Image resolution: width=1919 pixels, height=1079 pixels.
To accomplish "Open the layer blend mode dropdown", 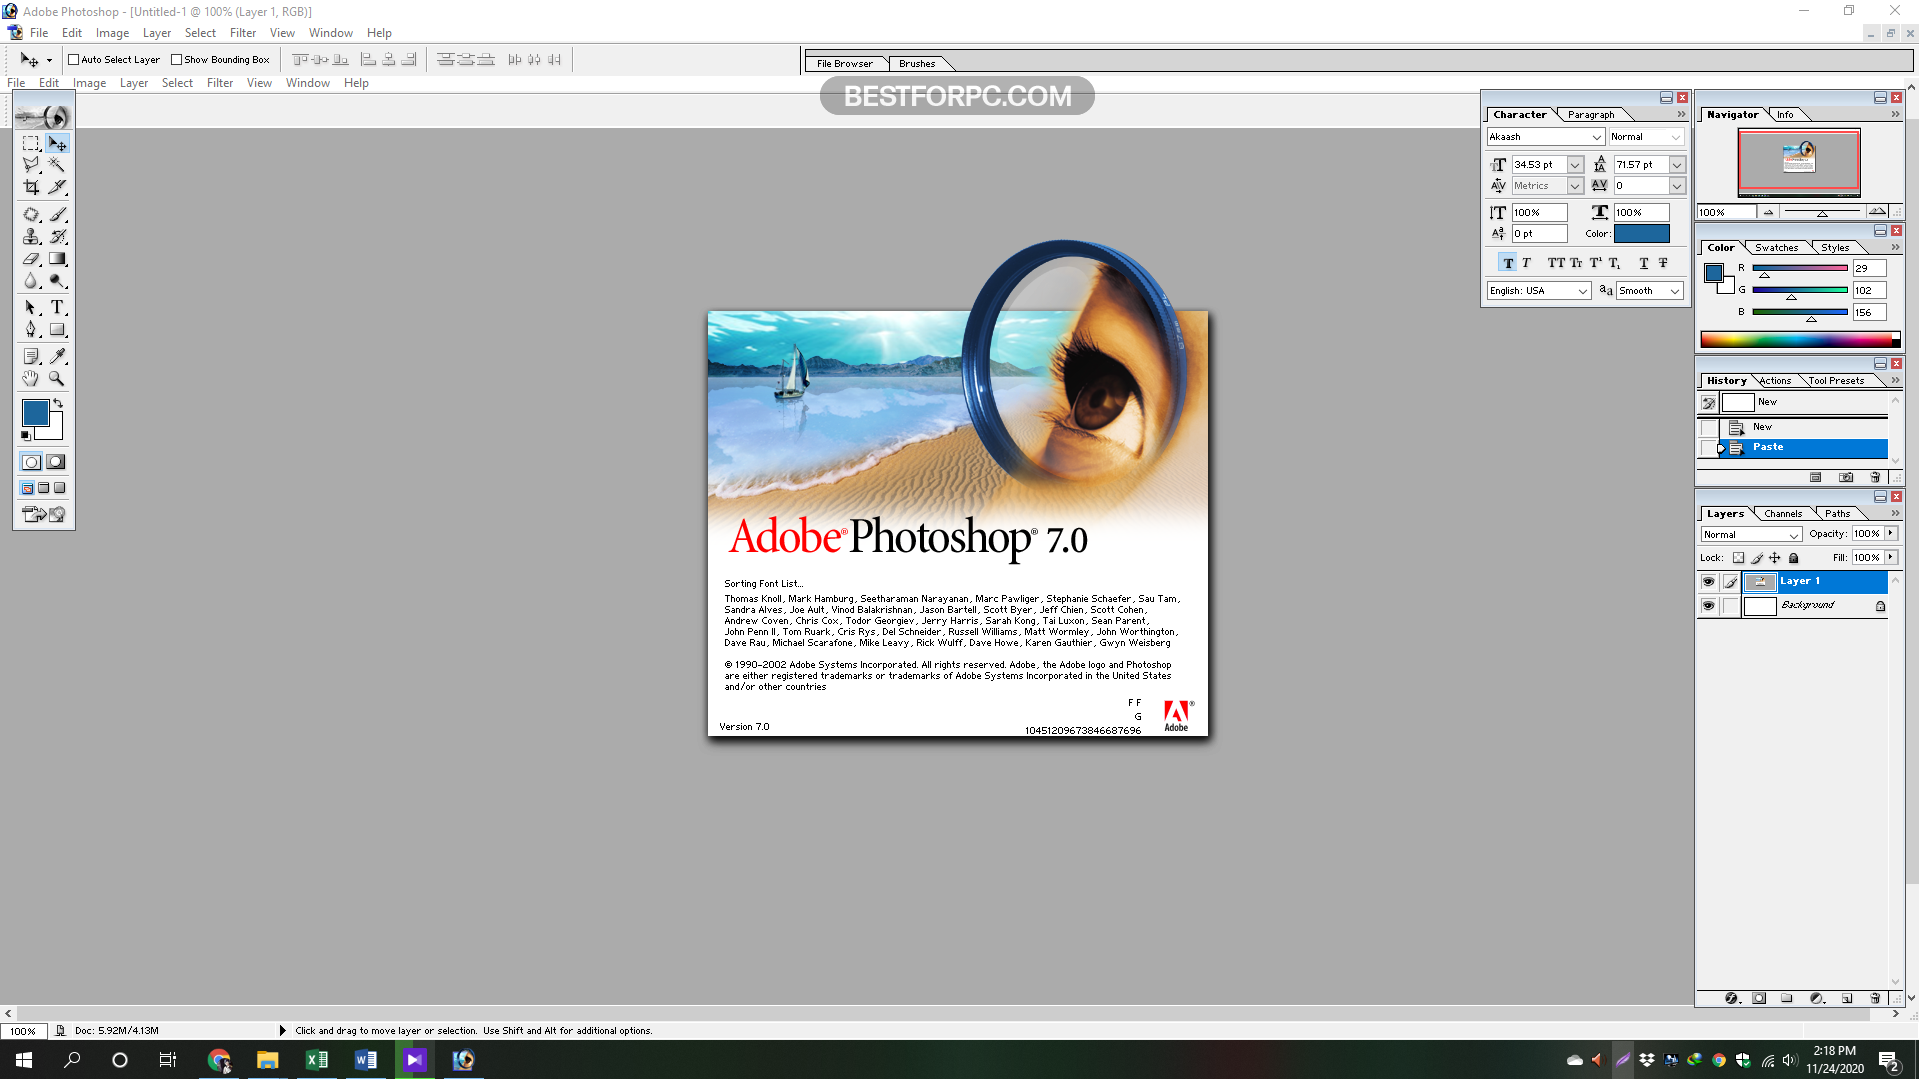I will [1750, 535].
